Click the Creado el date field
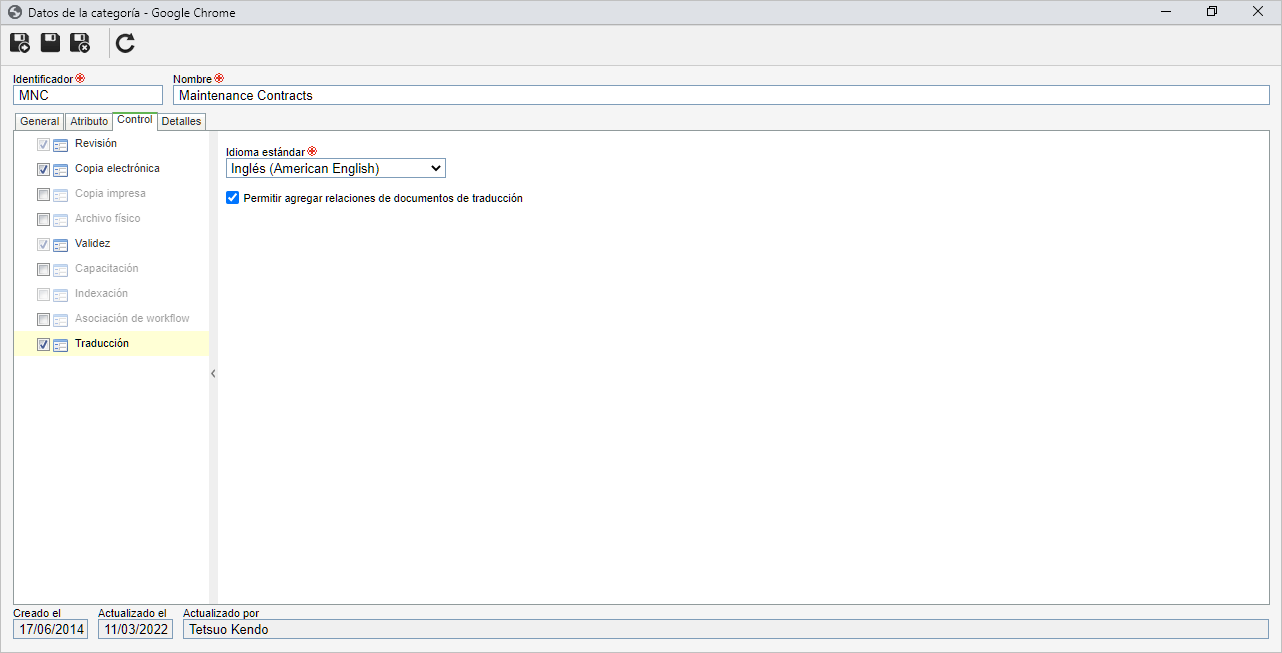Image resolution: width=1282 pixels, height=653 pixels. tap(51, 629)
